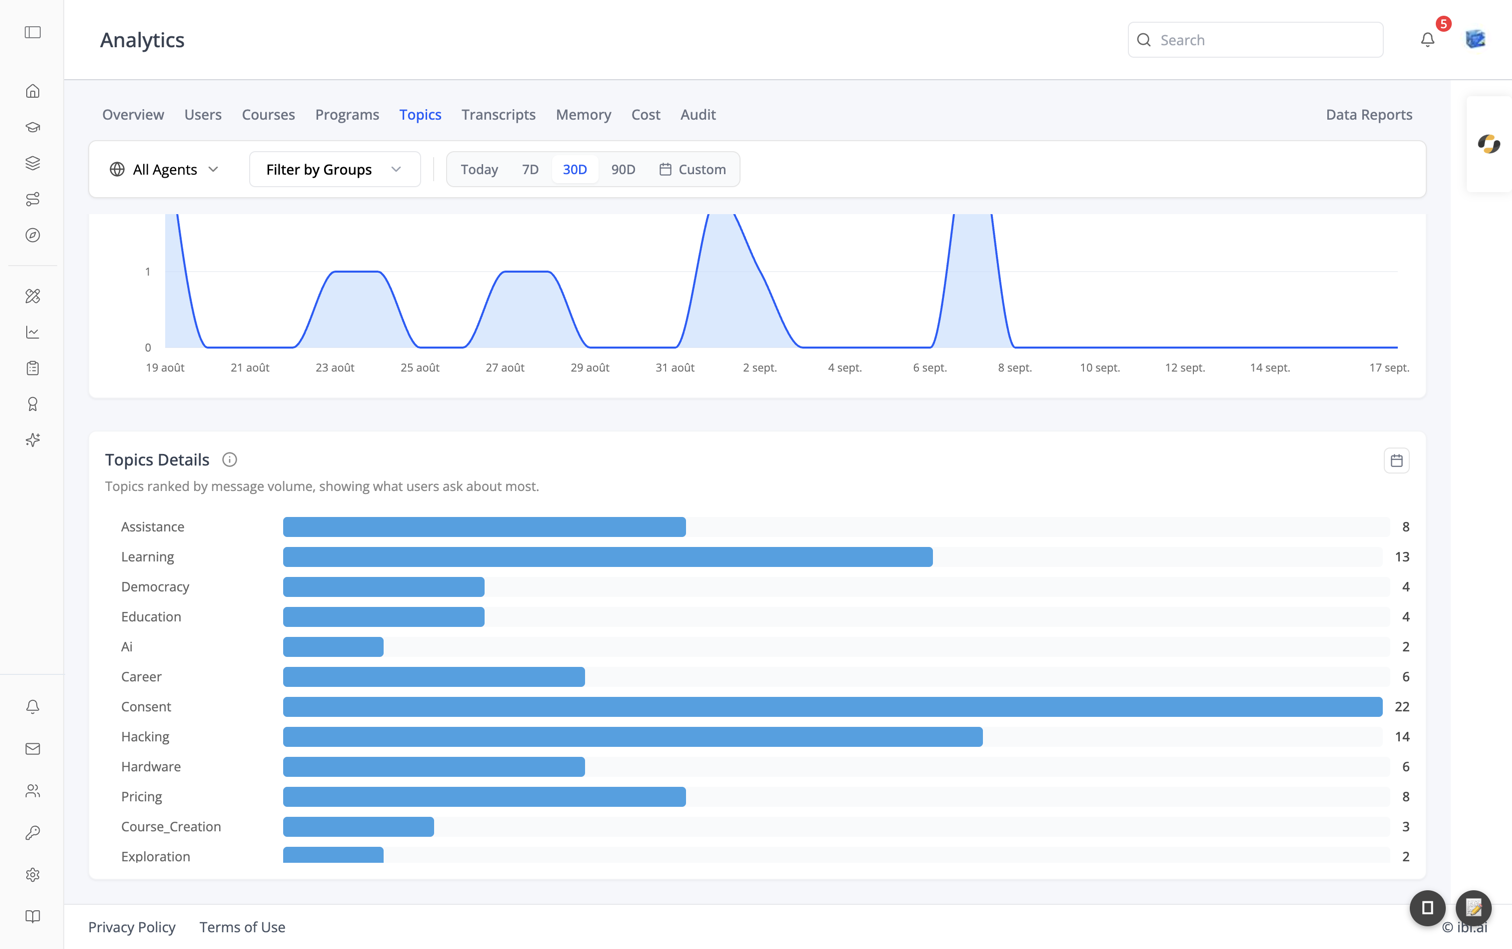Open the graduation cap sidebar icon

33,127
